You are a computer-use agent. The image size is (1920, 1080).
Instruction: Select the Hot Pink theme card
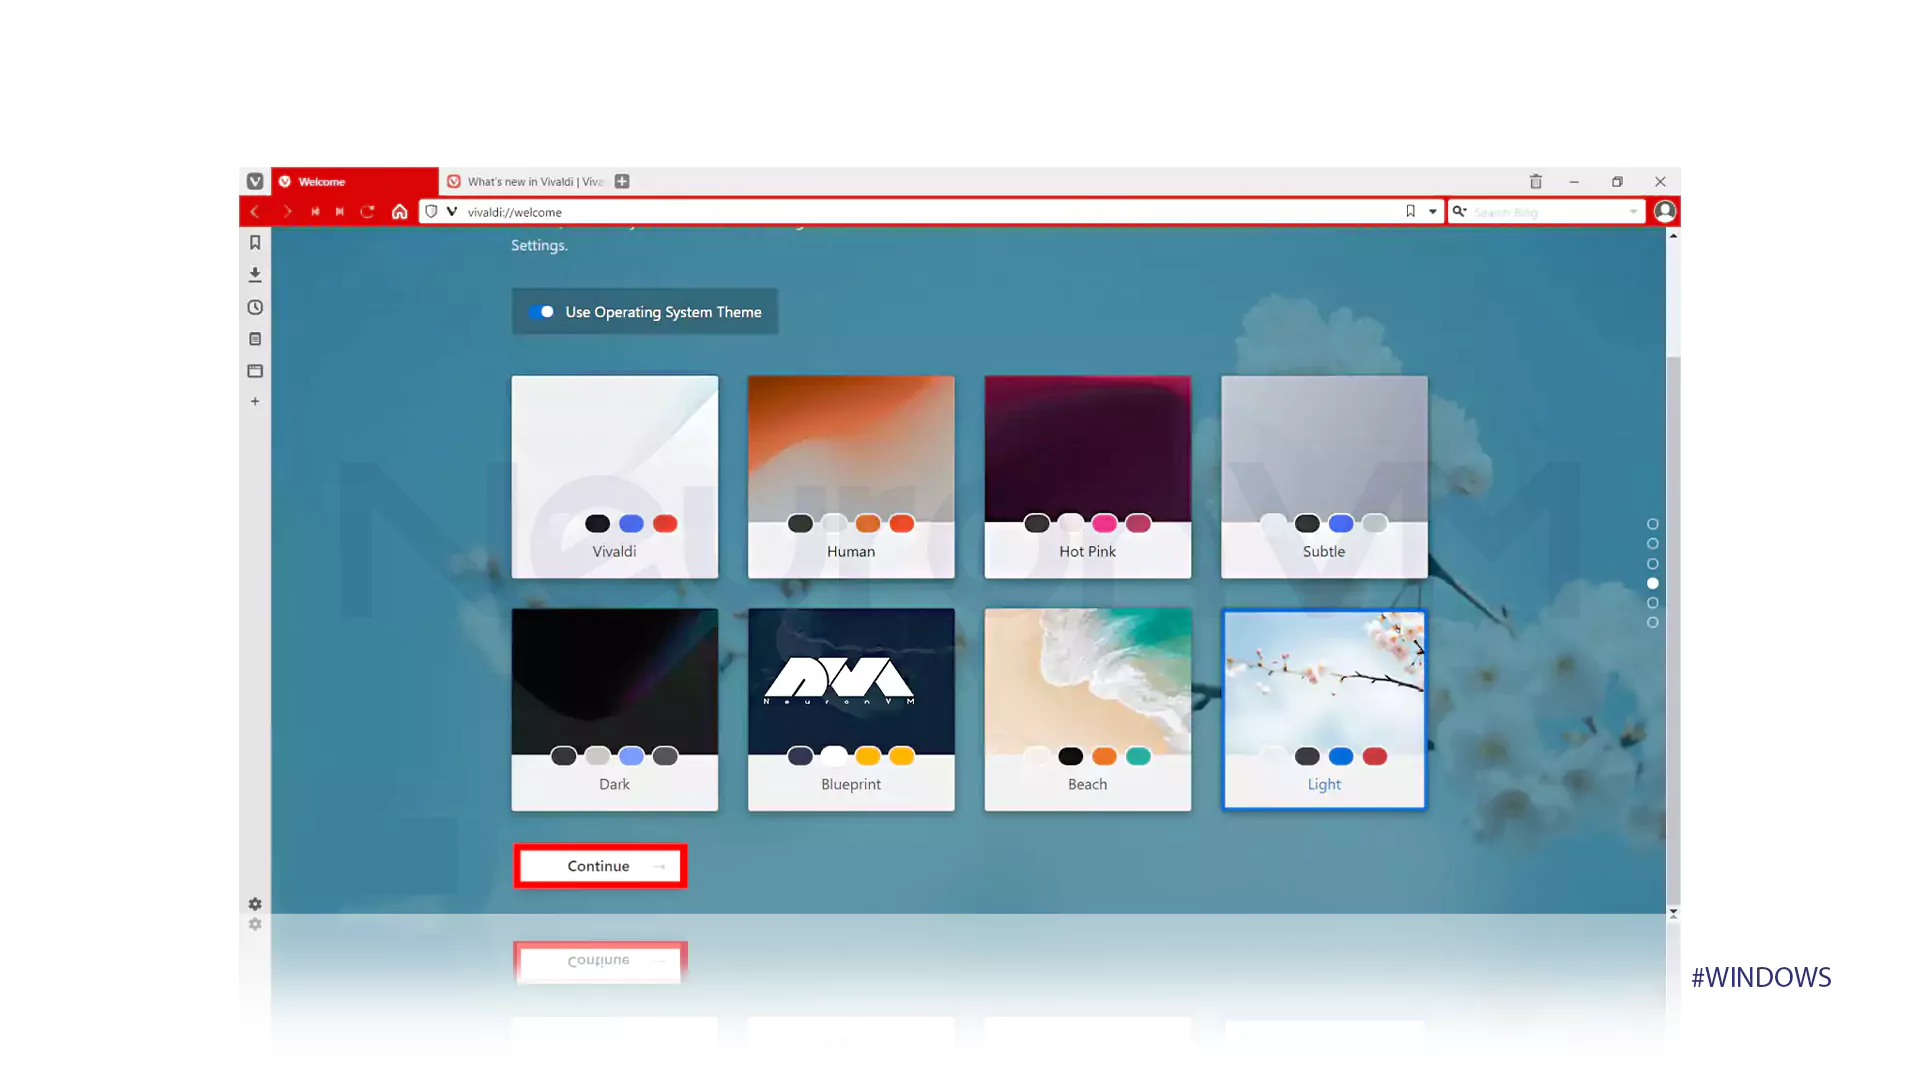(x=1088, y=477)
